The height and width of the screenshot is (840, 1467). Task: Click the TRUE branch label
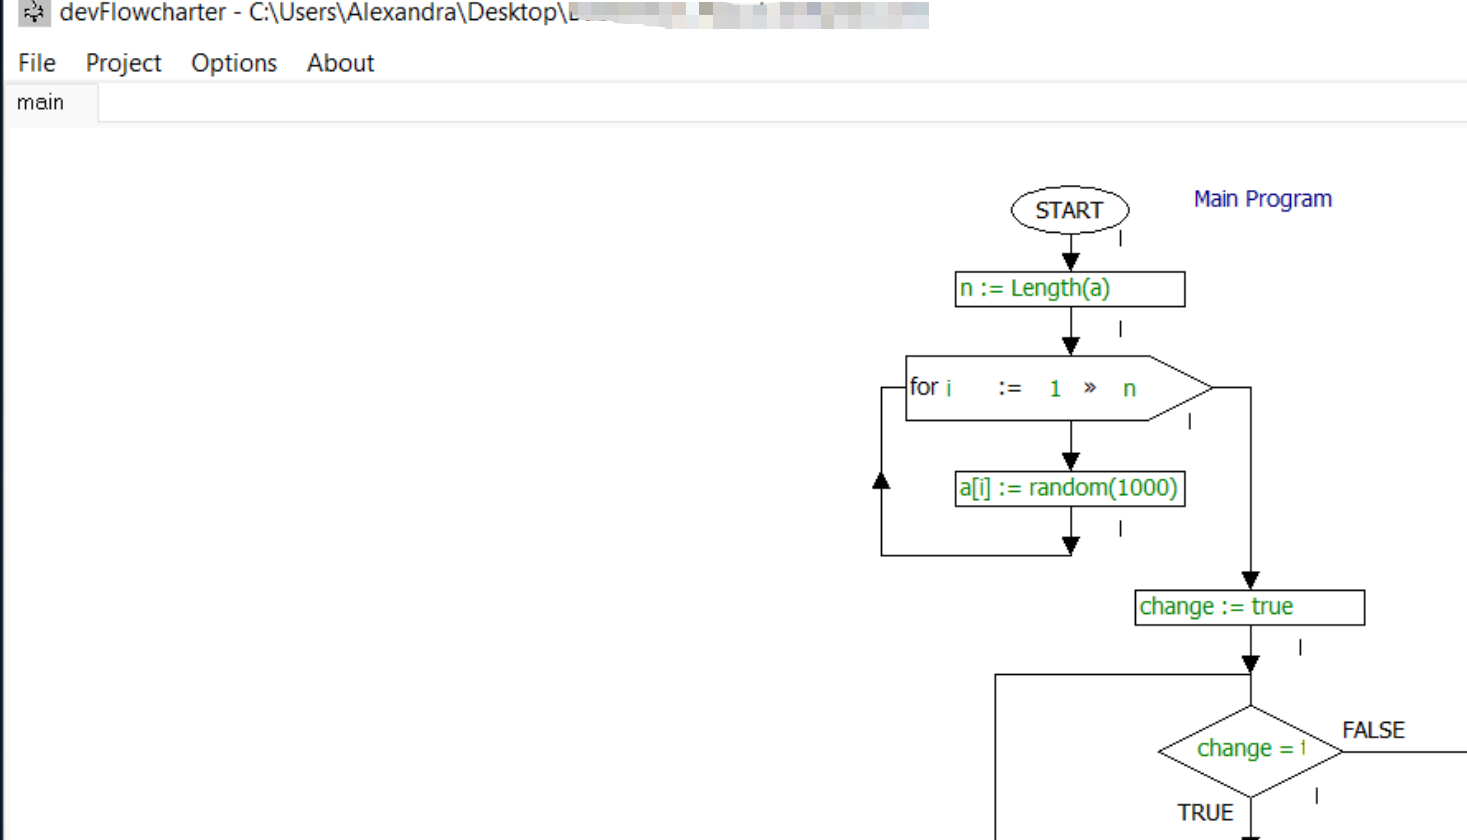pyautogui.click(x=1204, y=813)
